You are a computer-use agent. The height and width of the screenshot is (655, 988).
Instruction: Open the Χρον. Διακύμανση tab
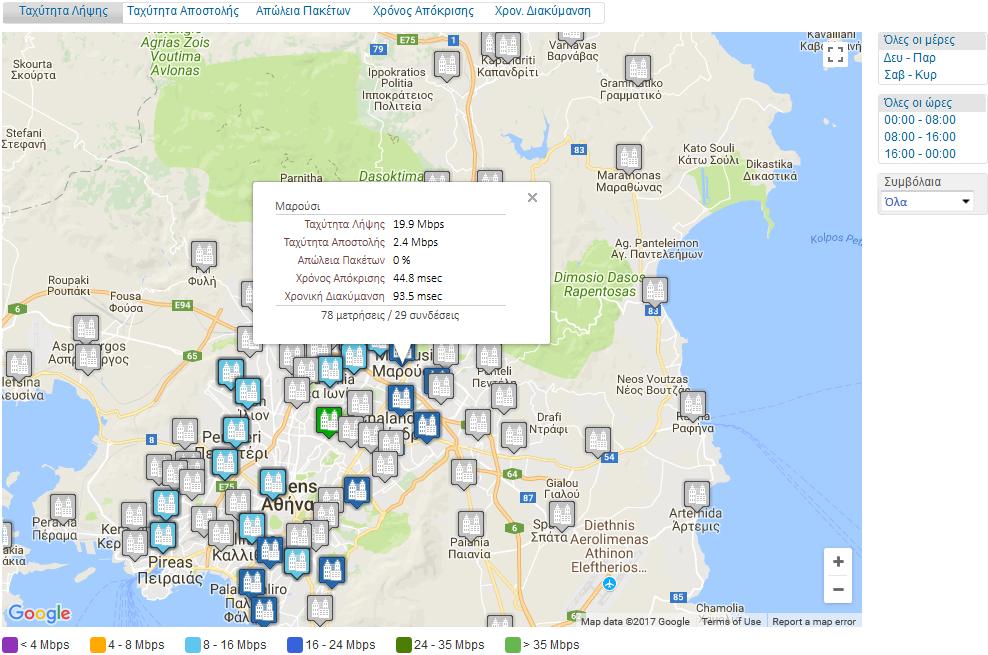[543, 11]
